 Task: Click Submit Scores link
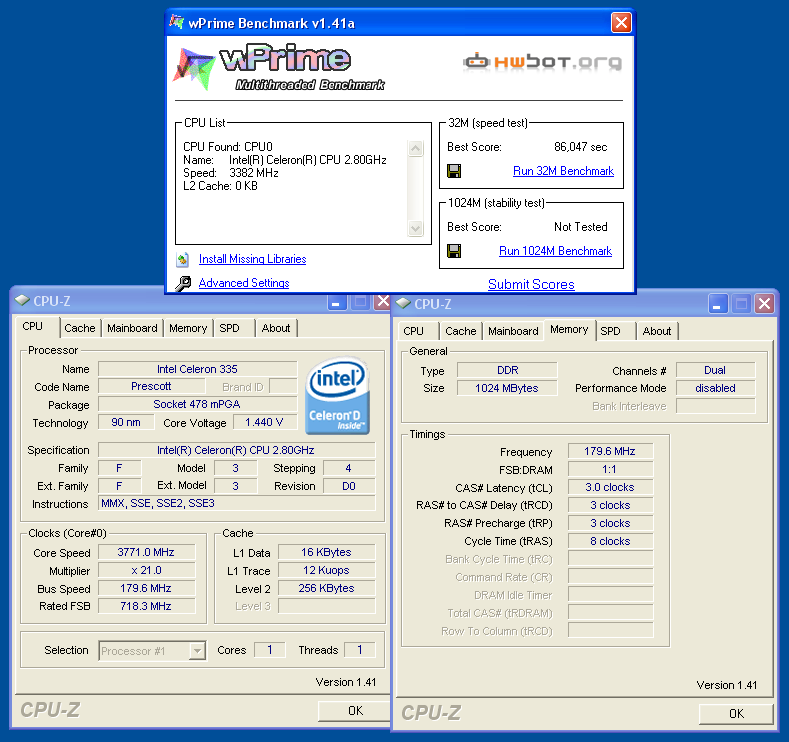[x=531, y=284]
